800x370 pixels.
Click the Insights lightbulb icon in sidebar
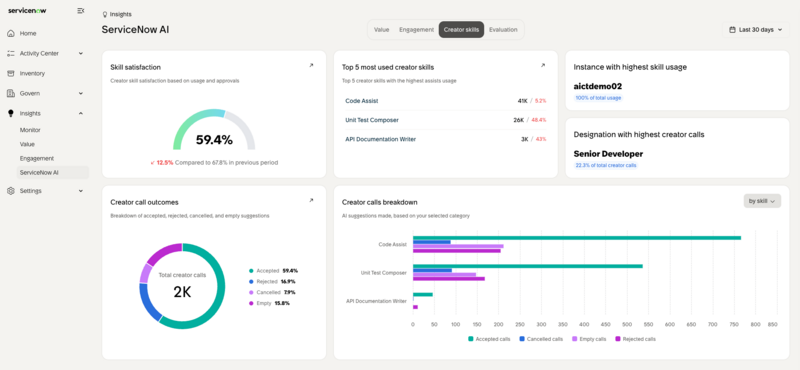pos(11,113)
